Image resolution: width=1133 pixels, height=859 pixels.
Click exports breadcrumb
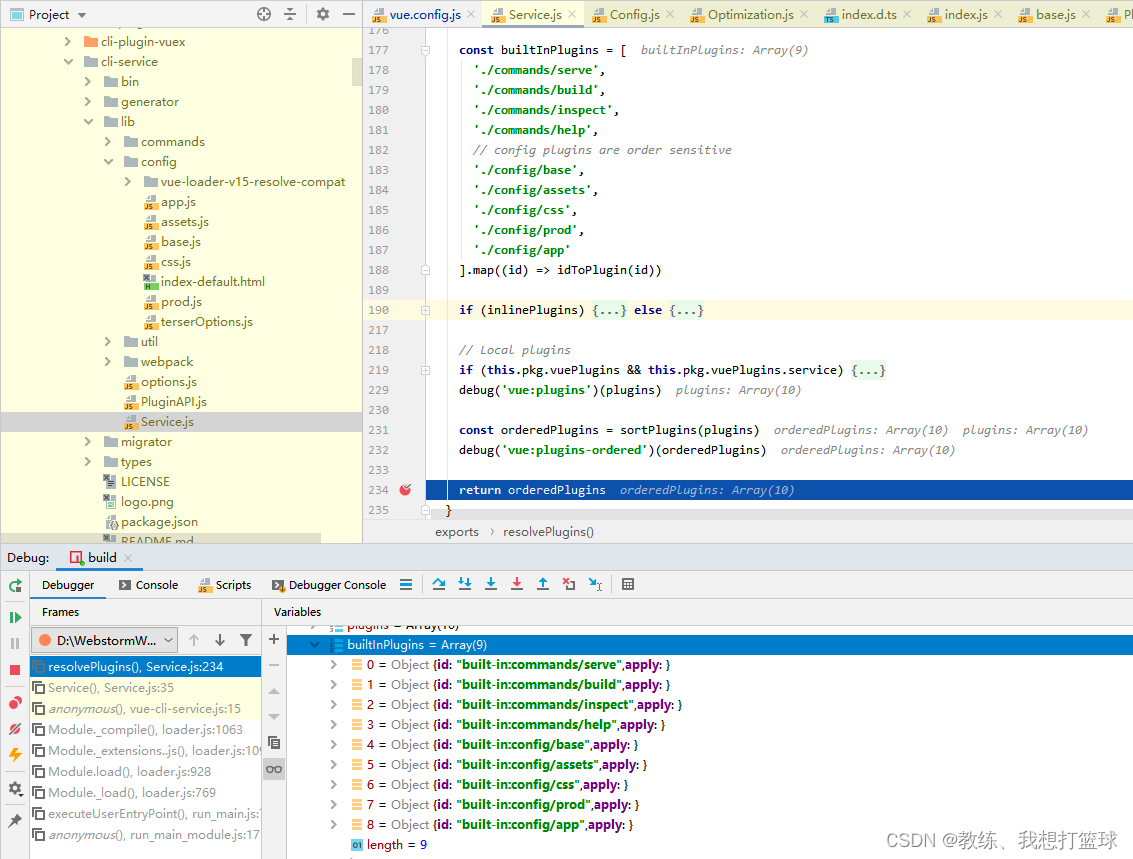457,532
